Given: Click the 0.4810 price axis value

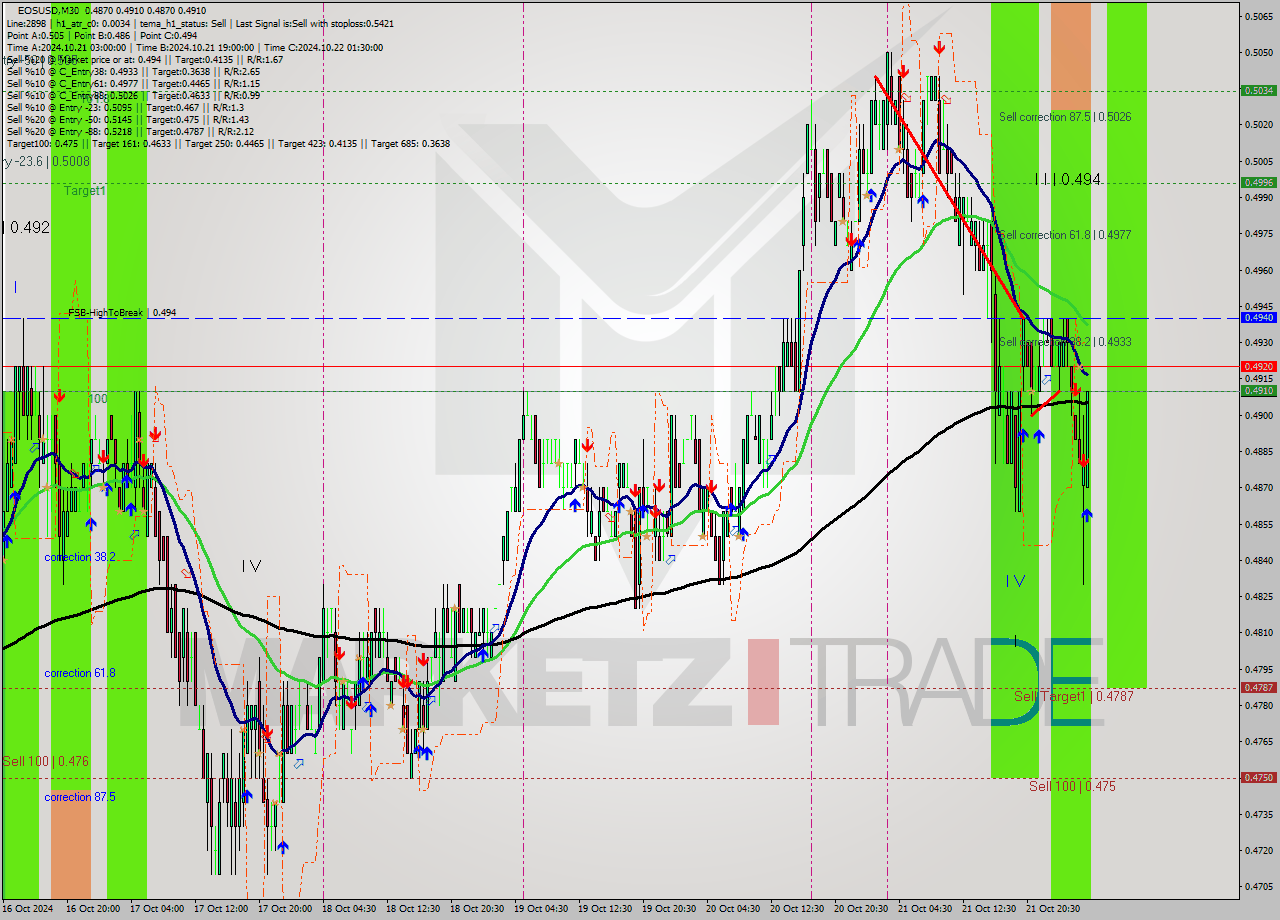Looking at the screenshot, I should tap(1259, 632).
